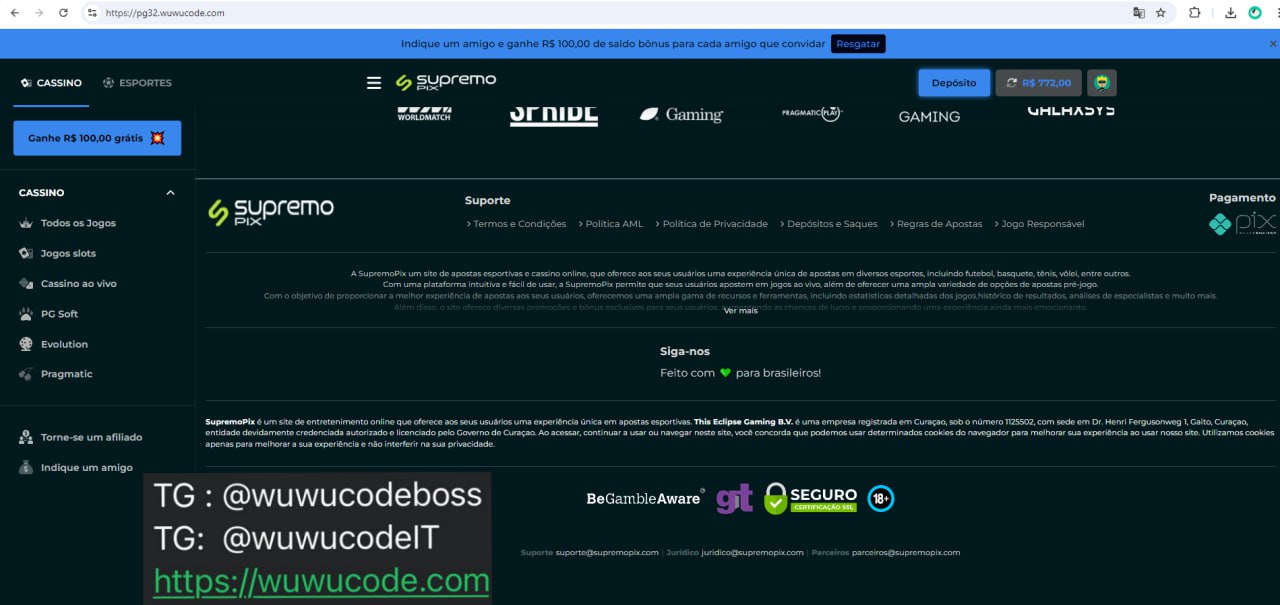Screen dimensions: 1280x605
Task: Open Todos os Jogos in sidebar
Action: (78, 223)
